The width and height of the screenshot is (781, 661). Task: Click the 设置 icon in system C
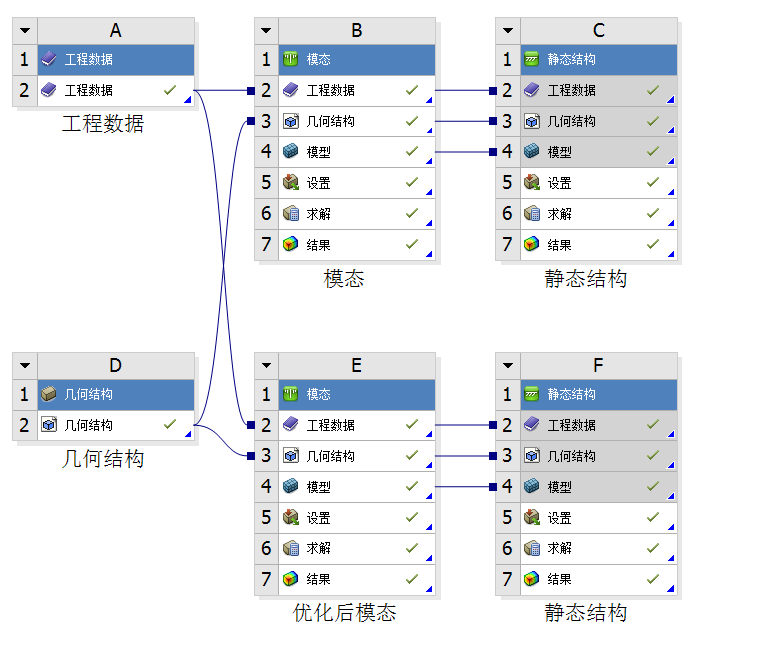click(532, 183)
